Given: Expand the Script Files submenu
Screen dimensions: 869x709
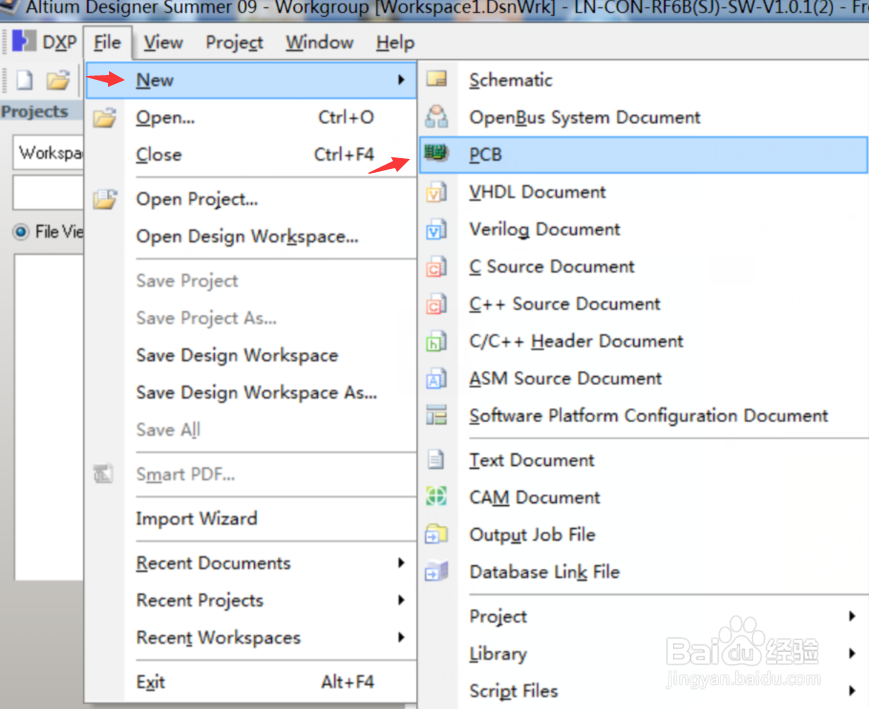Looking at the screenshot, I should click(x=852, y=691).
